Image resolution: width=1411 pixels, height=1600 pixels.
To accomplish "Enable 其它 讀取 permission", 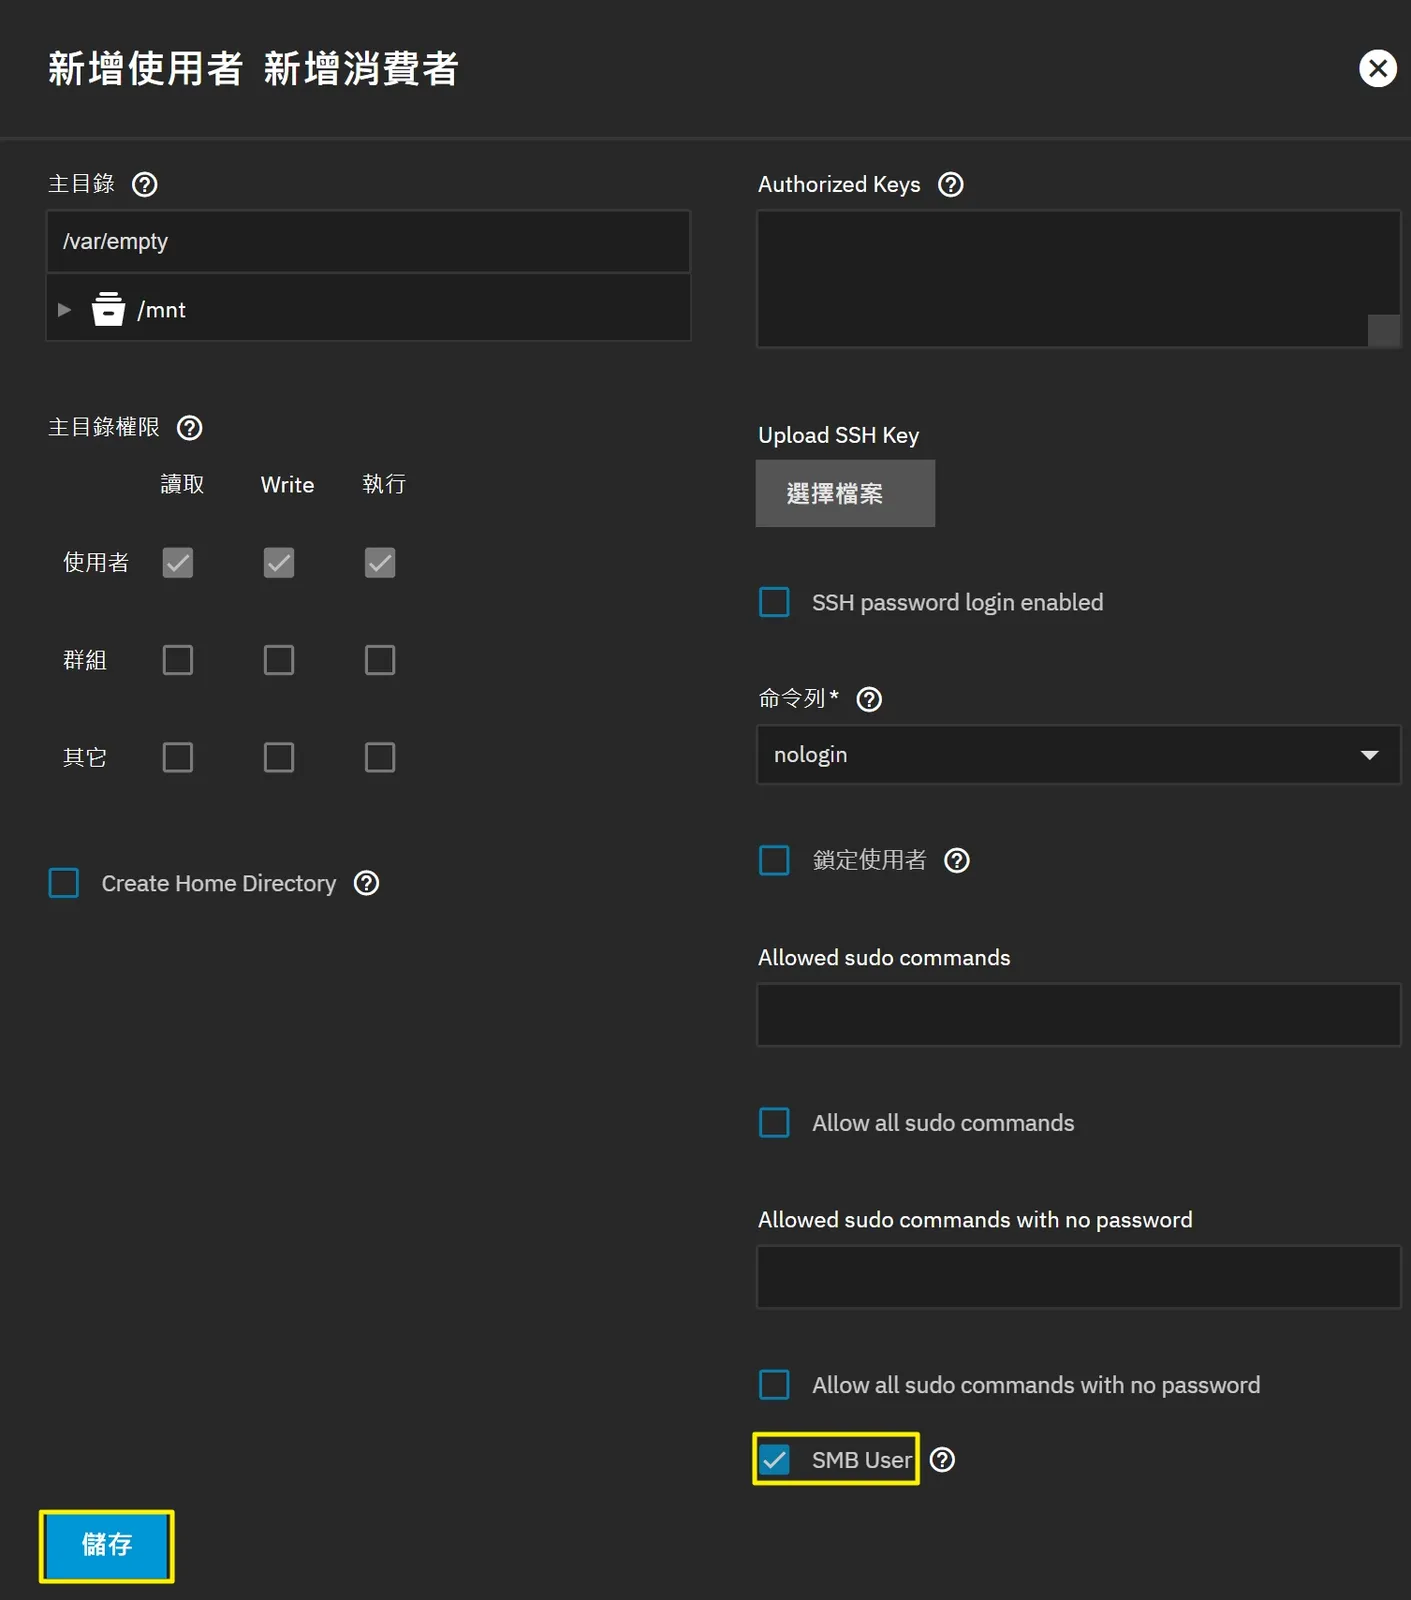I will [178, 757].
